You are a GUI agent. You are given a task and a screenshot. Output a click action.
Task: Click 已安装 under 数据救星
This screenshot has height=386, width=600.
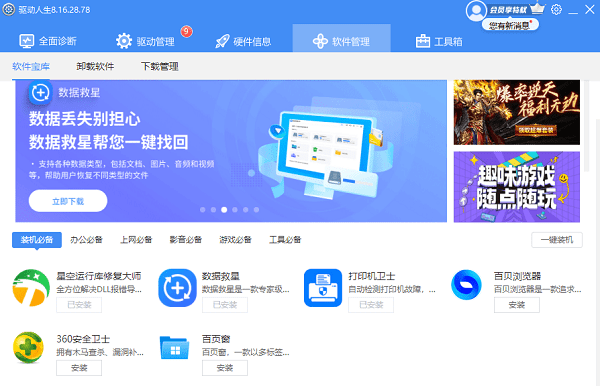(225, 305)
